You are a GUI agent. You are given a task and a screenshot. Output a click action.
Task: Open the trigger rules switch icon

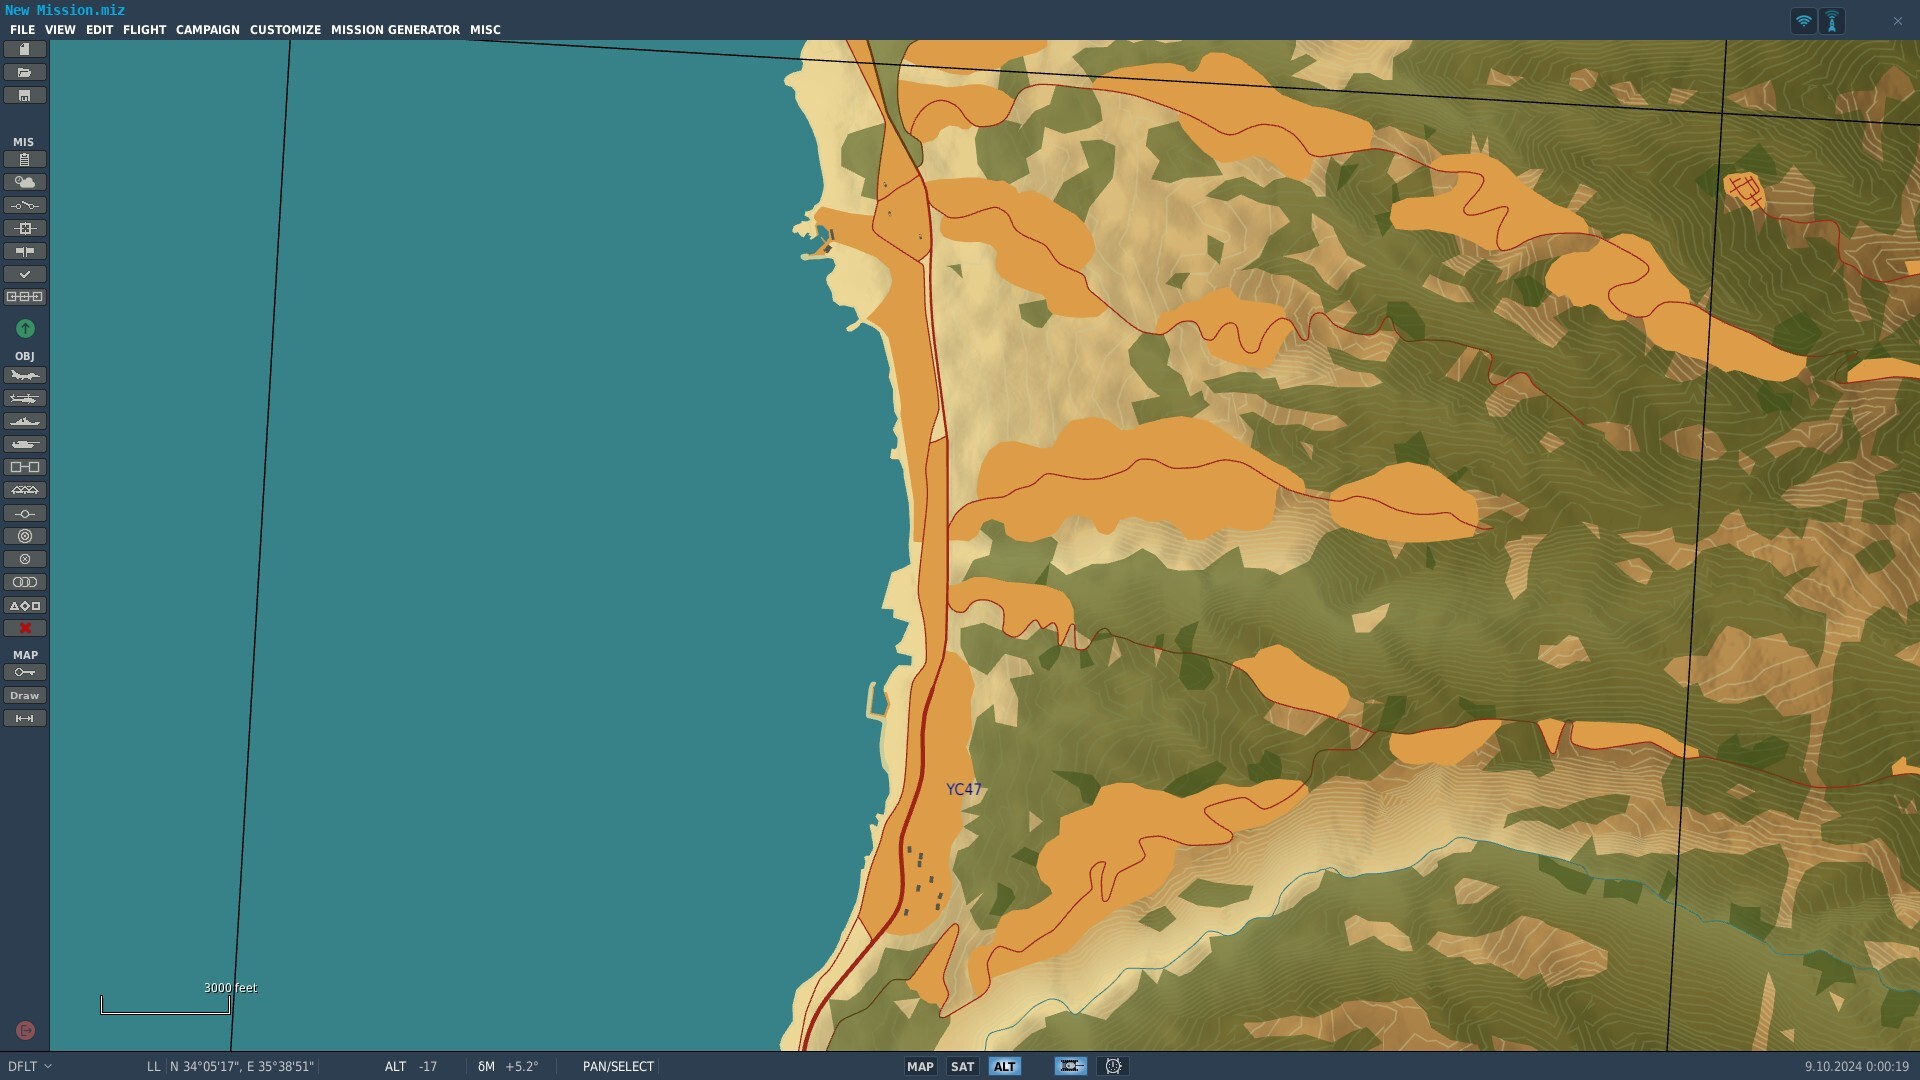[x=25, y=205]
